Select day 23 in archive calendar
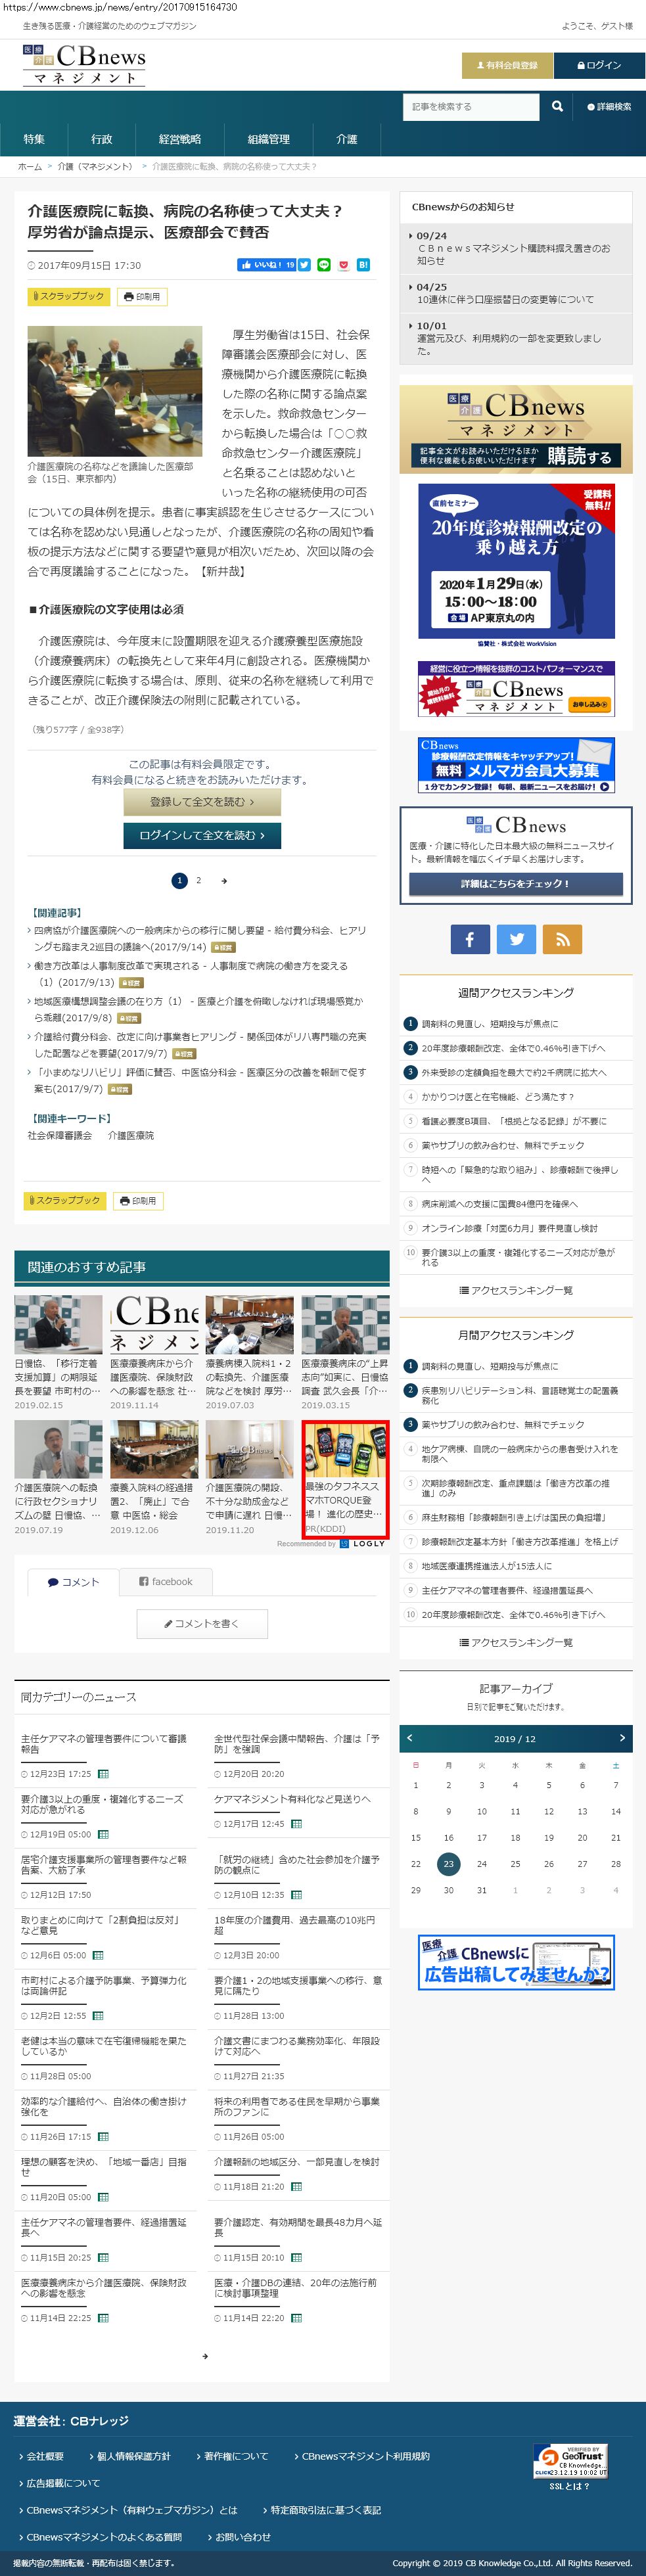Screen dimensions: 646x2576 pyautogui.click(x=448, y=1863)
